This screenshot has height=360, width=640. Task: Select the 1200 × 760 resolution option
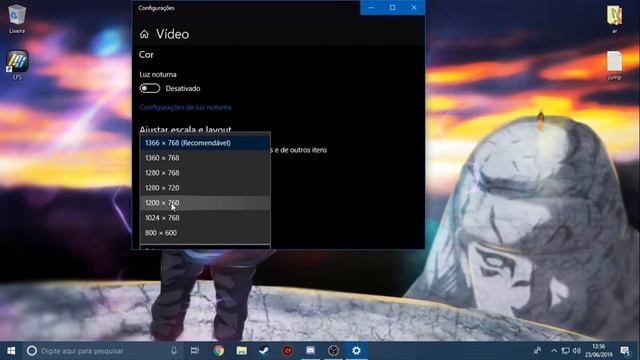[205, 203]
